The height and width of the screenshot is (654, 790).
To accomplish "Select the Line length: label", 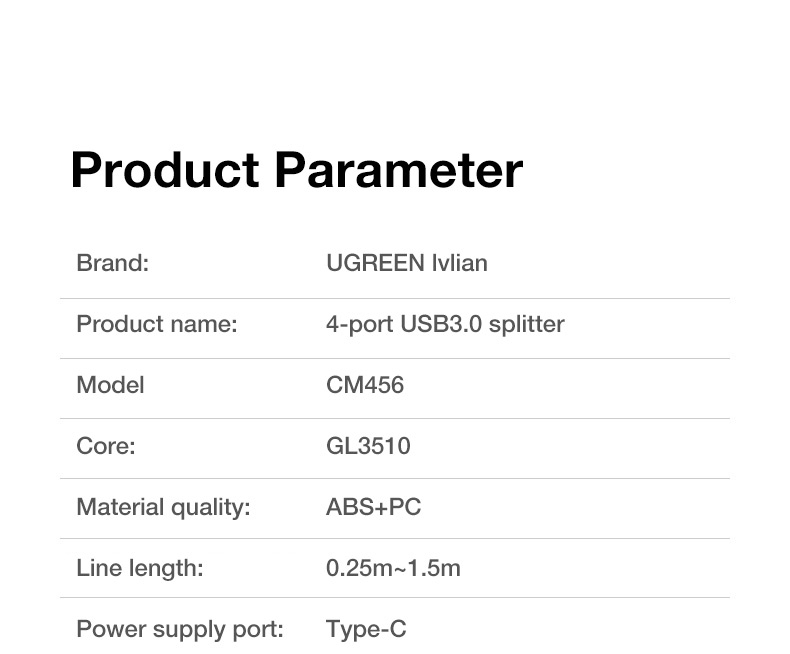I will click(x=139, y=568).
